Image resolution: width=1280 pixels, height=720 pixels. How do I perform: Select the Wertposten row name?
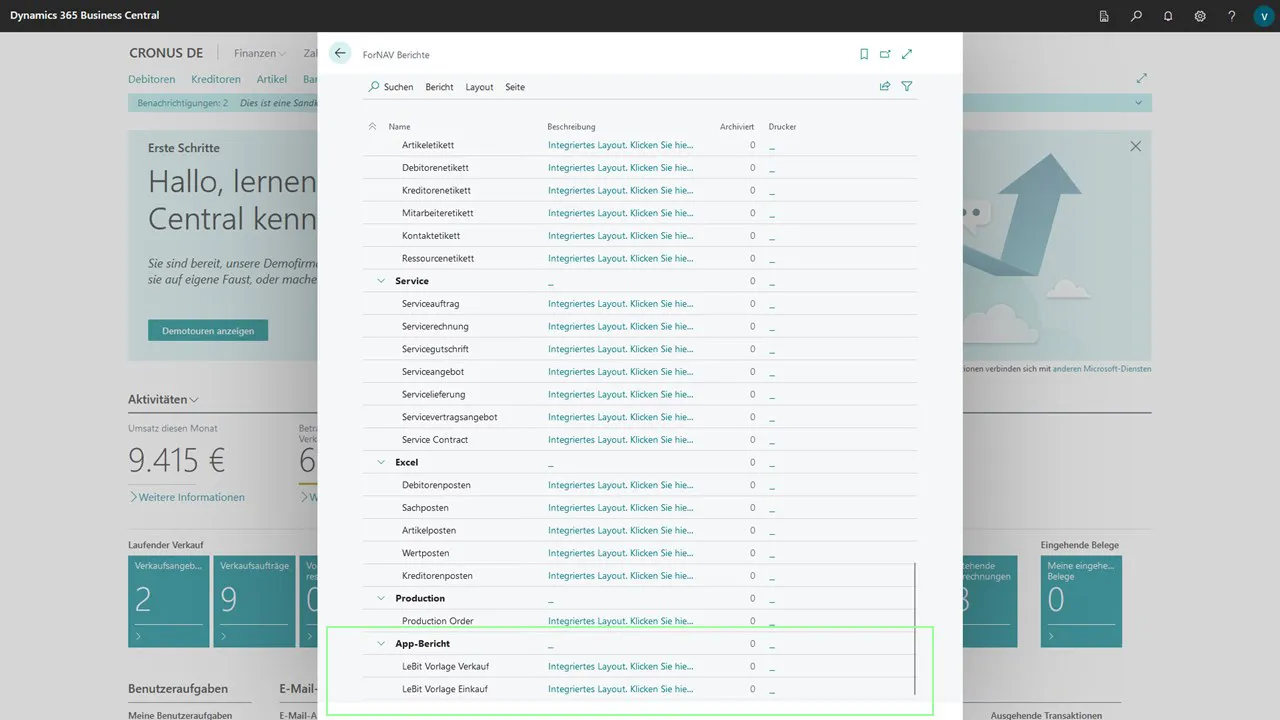[426, 553]
